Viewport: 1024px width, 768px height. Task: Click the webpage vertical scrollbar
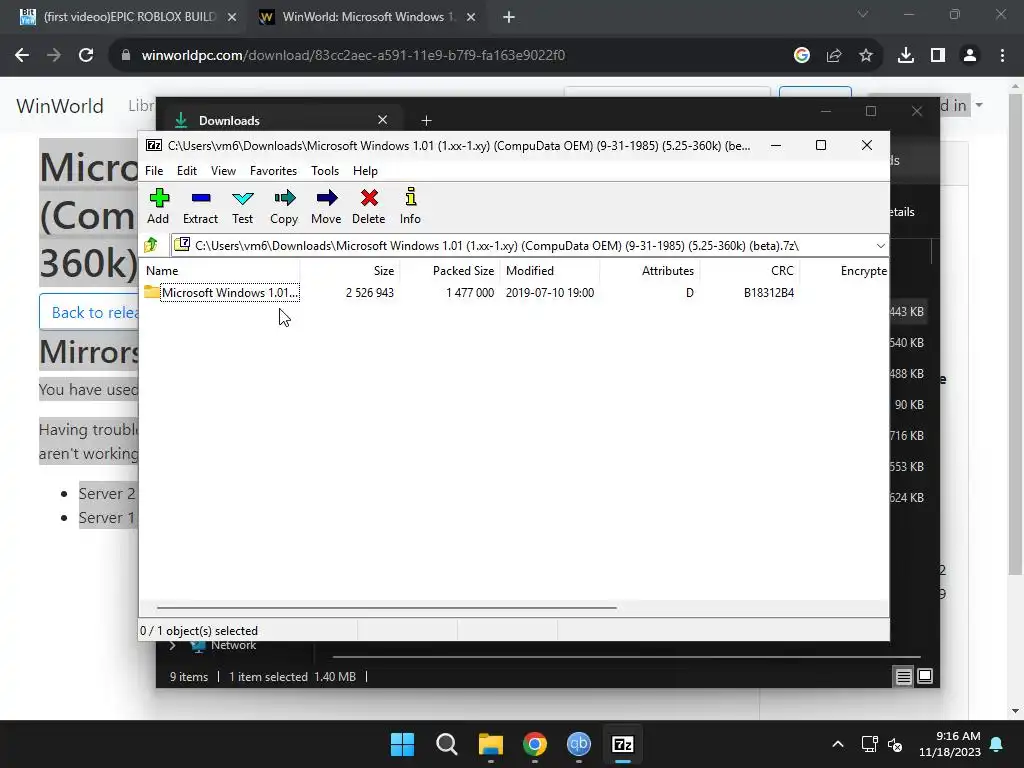[x=1015, y=334]
